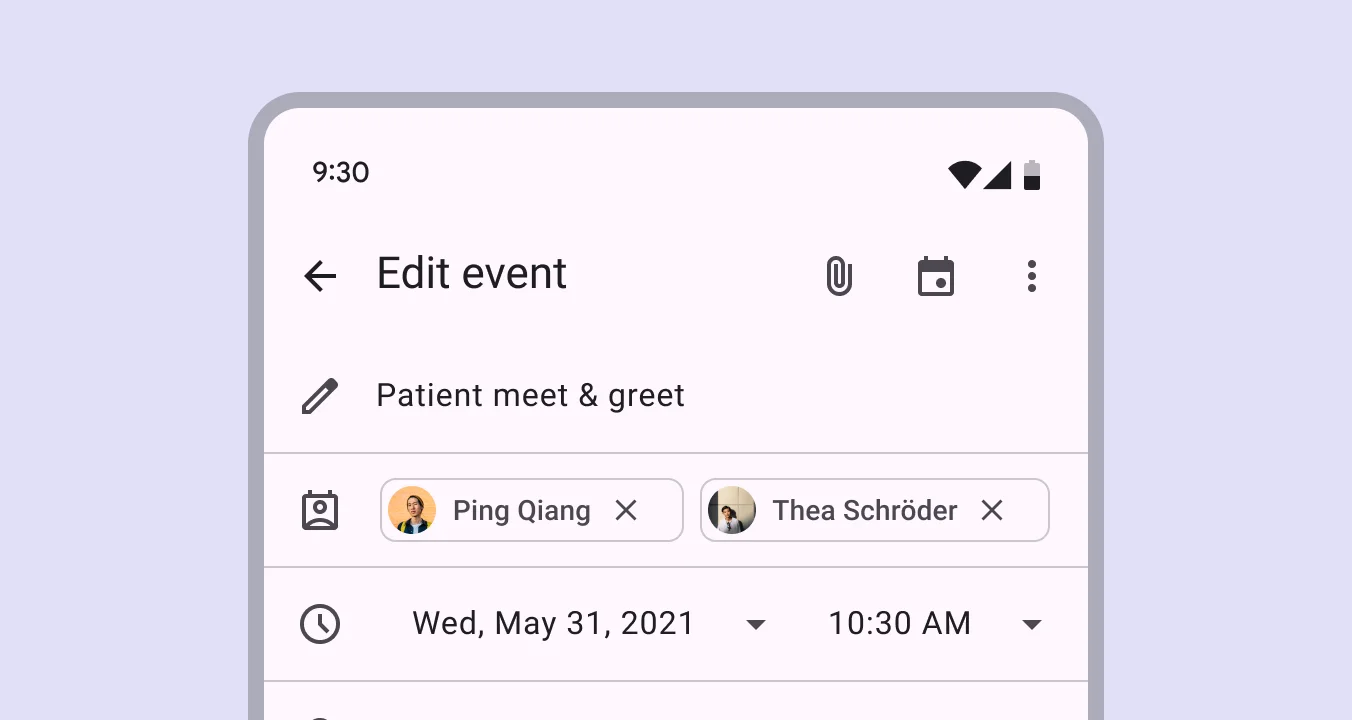Screen dimensions: 1352x720
Task: Click Thea Schröder's avatar photo
Action: coord(732,510)
